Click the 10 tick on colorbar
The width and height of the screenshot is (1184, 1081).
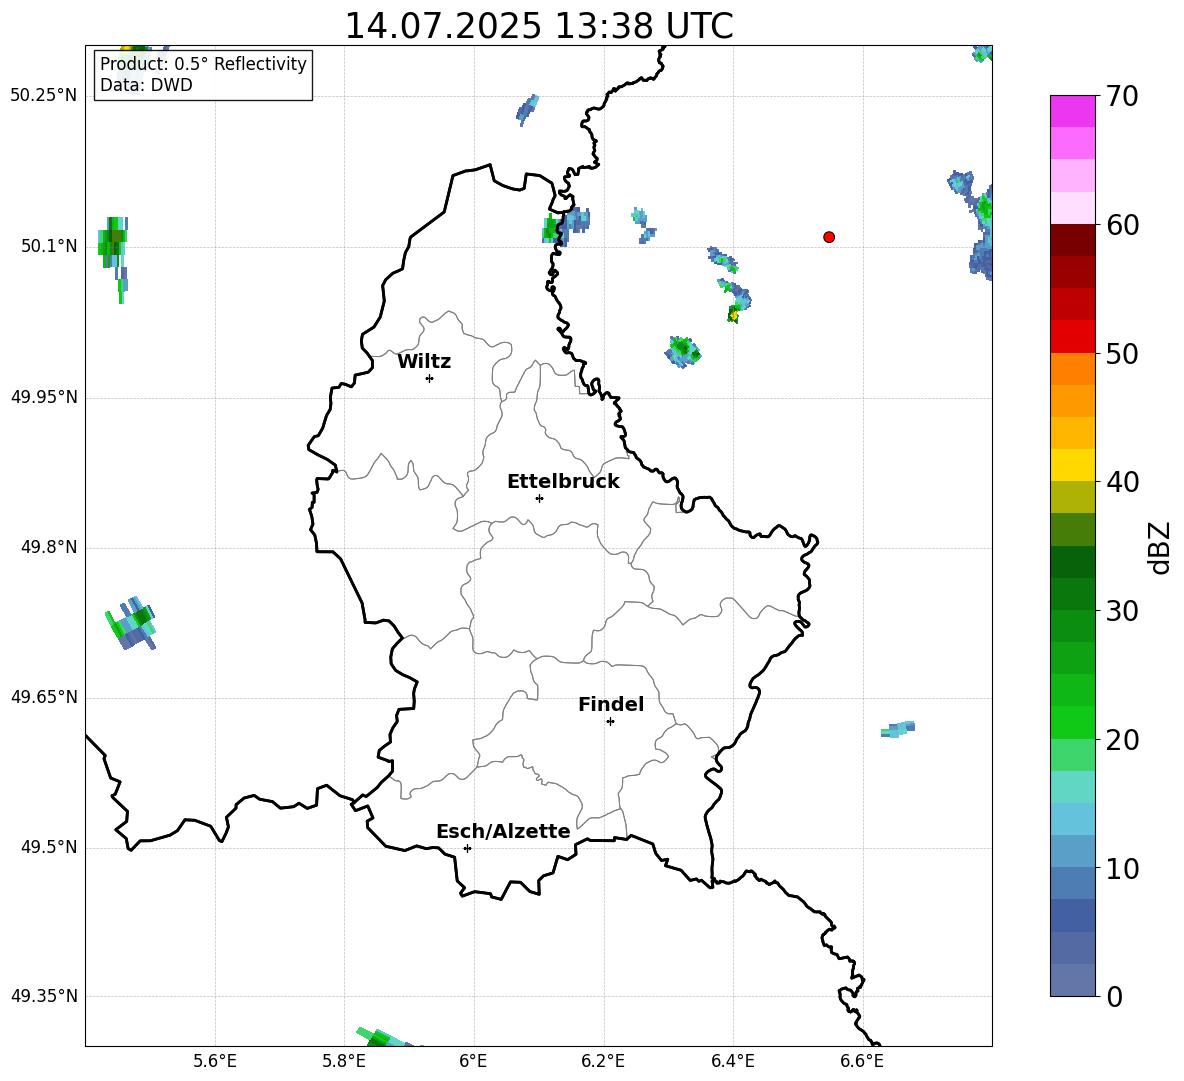pos(1121,869)
